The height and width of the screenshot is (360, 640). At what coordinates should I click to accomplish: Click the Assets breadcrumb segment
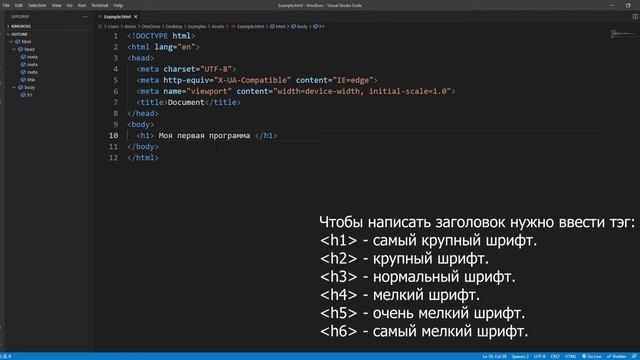point(218,27)
